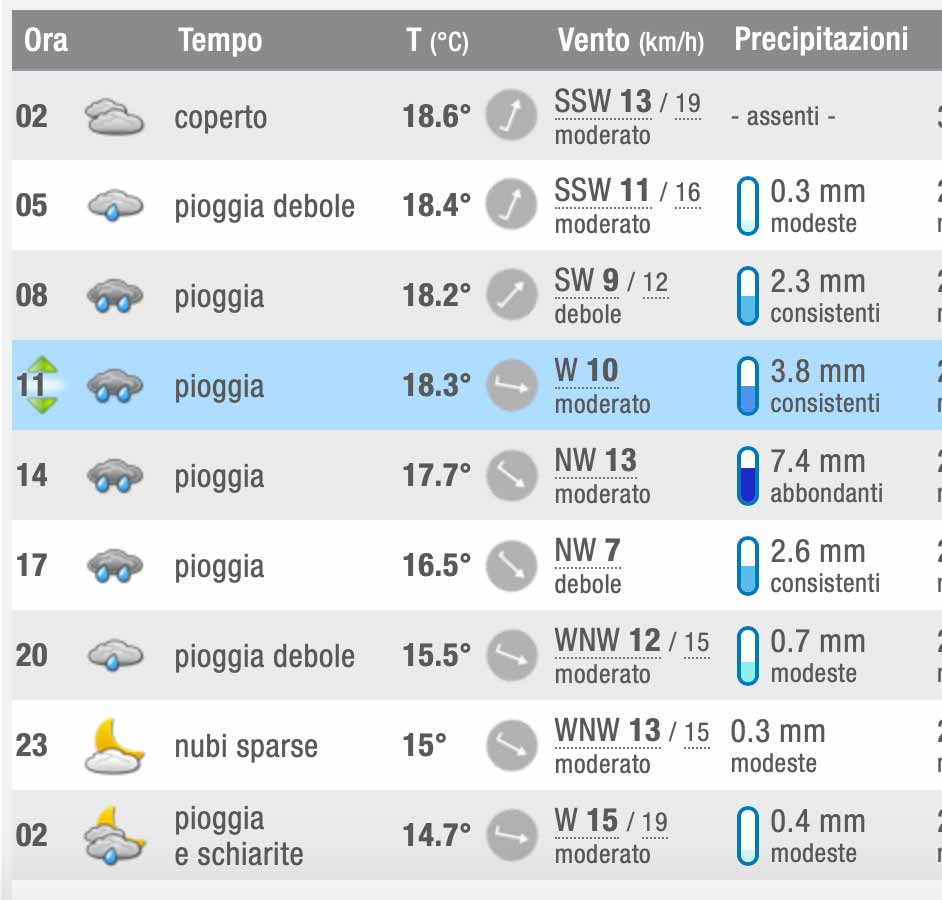Image resolution: width=942 pixels, height=900 pixels.
Task: Click the NW wind arrow icon at hour 14
Action: click(511, 475)
